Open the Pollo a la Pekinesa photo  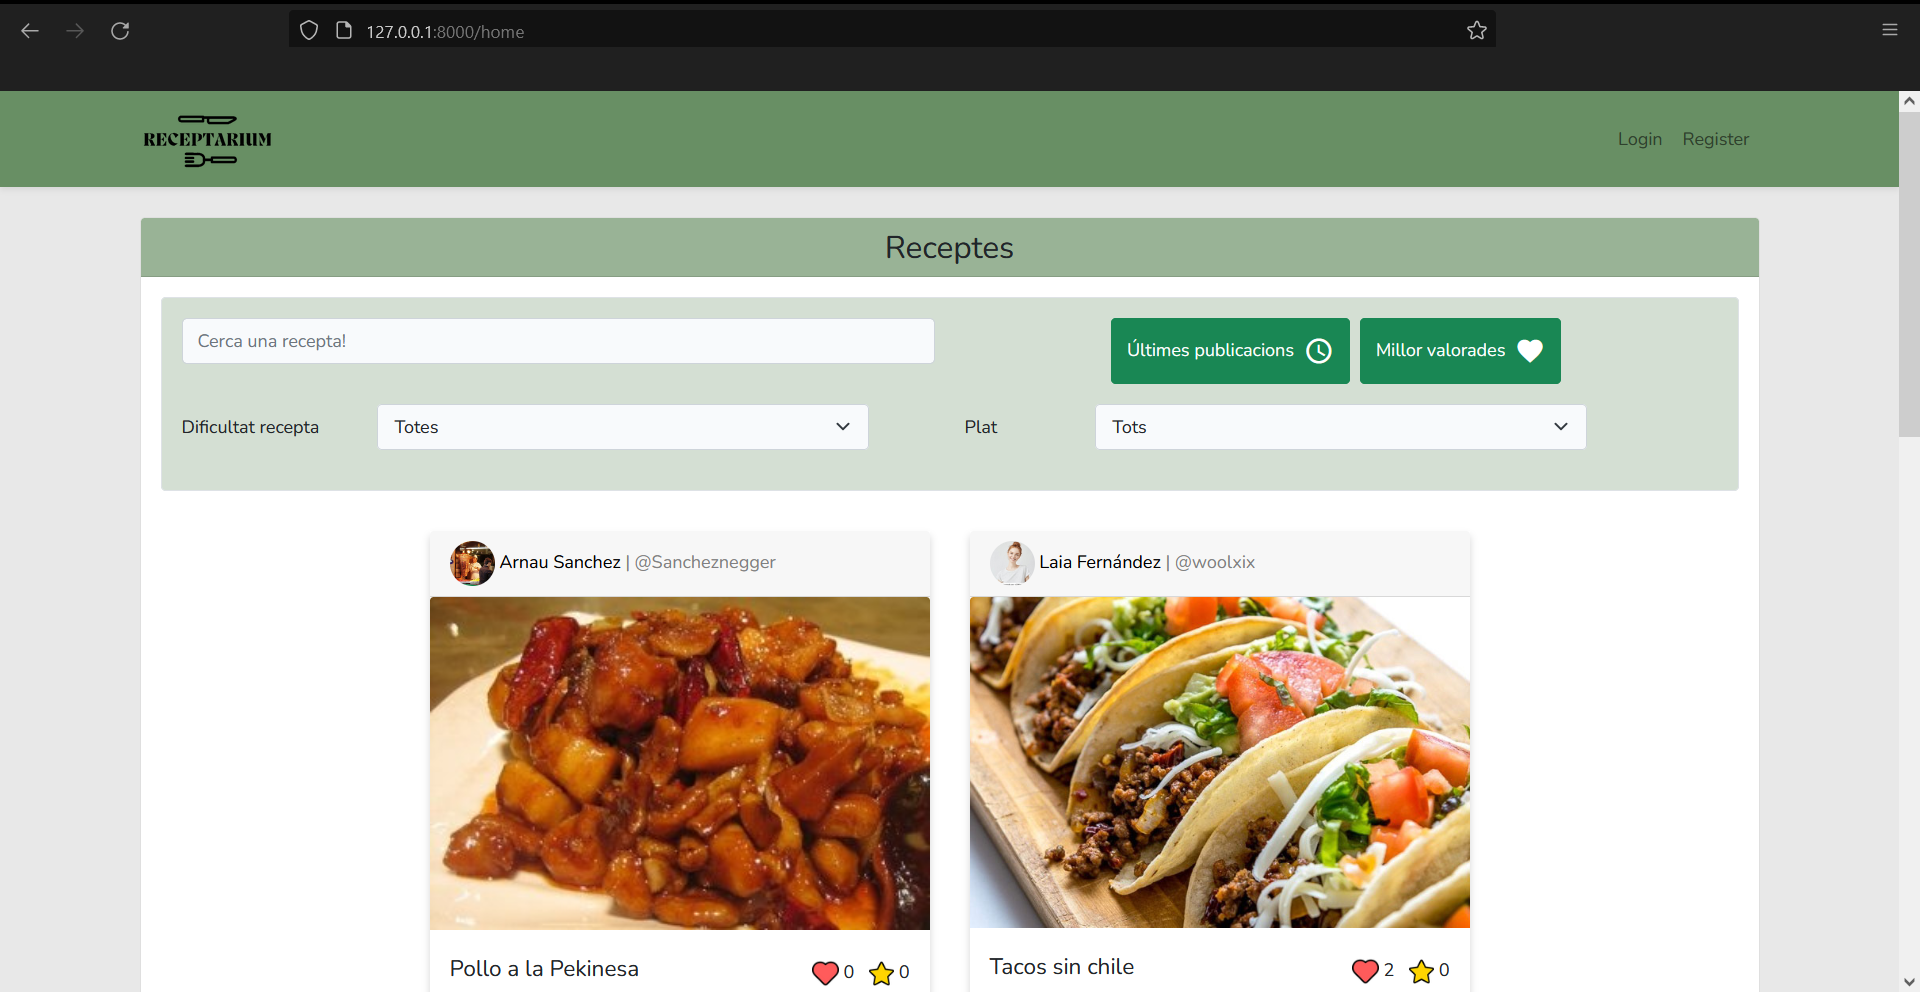680,763
